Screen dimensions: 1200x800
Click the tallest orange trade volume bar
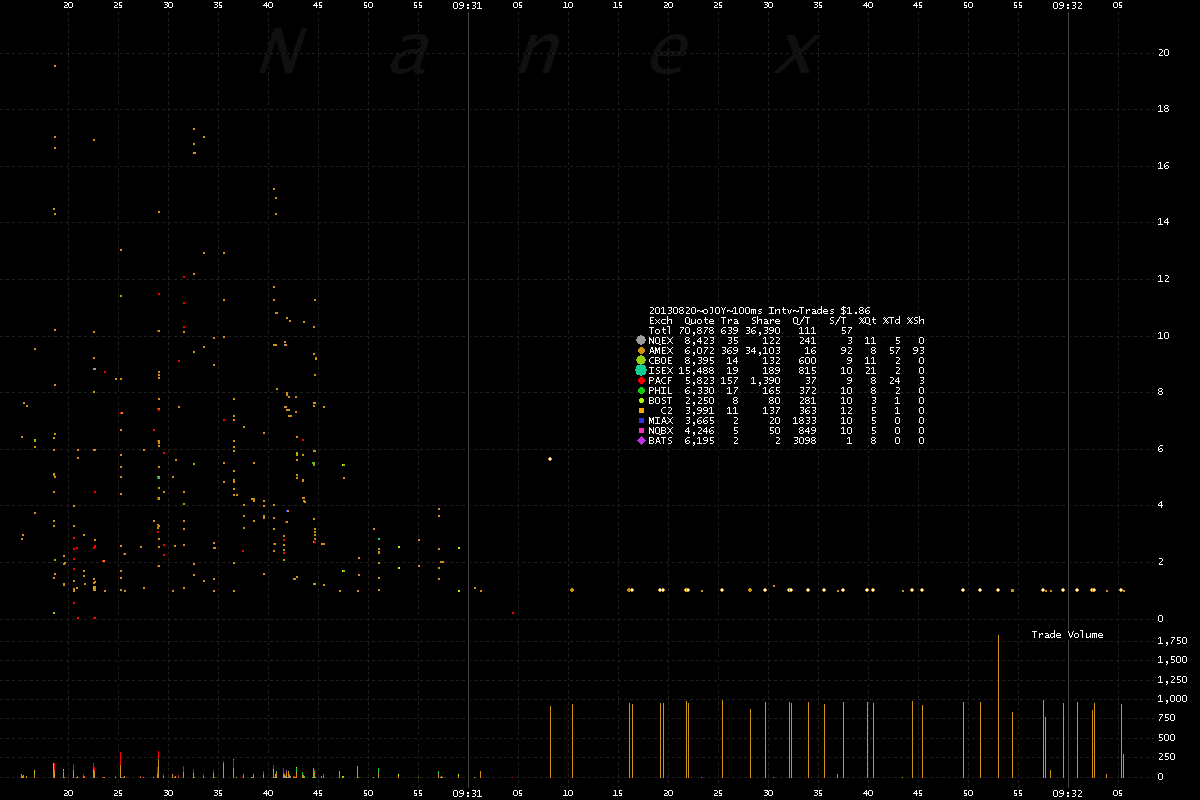point(998,706)
